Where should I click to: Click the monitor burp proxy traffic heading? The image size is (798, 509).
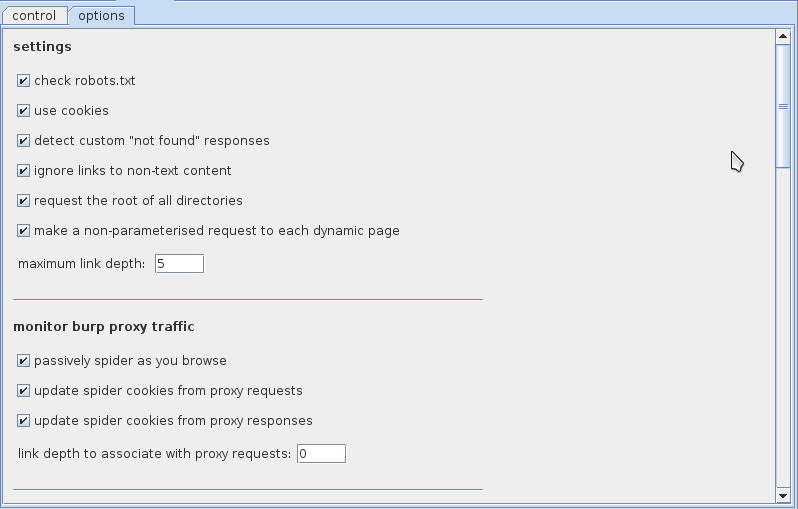coord(104,327)
